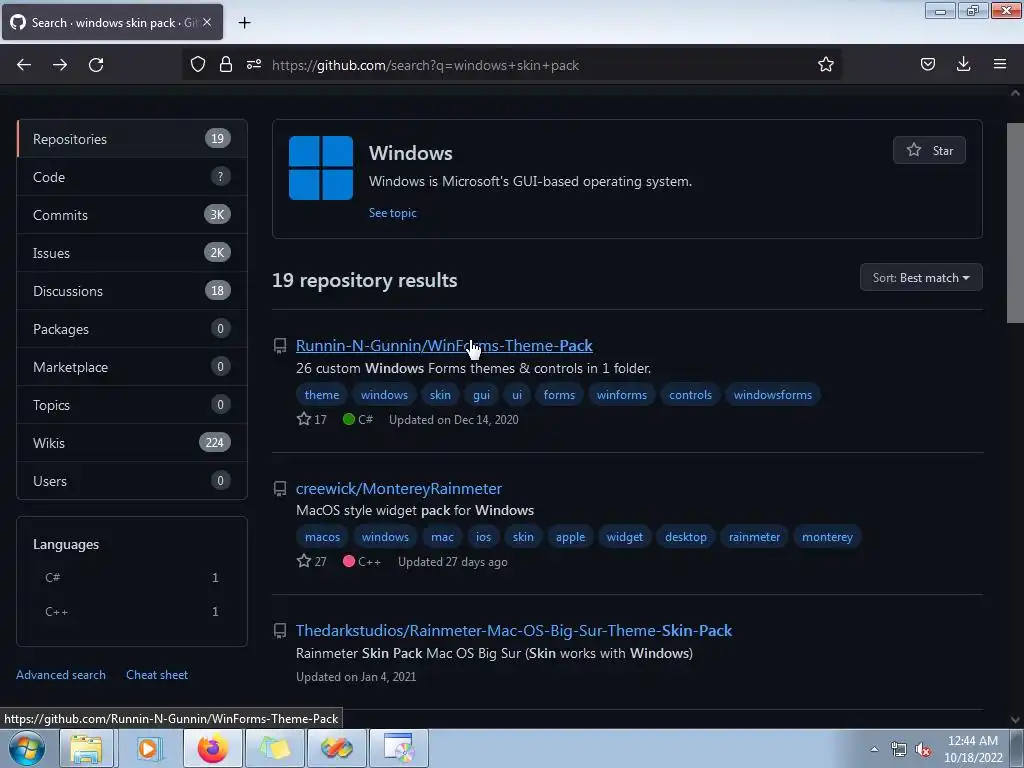Open the tracking protection shield icon
This screenshot has height=768, width=1024.
tap(198, 64)
